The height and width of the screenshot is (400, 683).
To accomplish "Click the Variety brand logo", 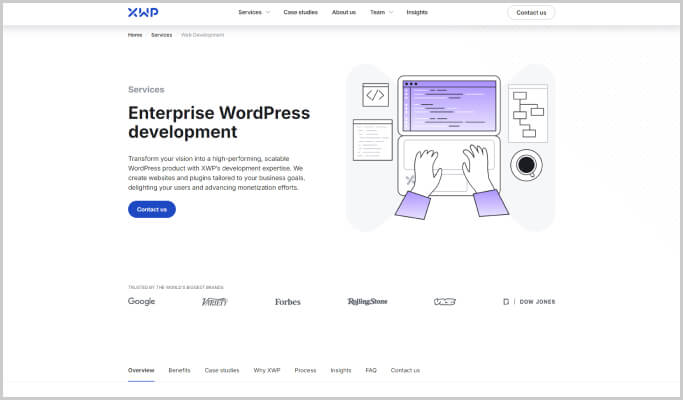I will point(214,301).
